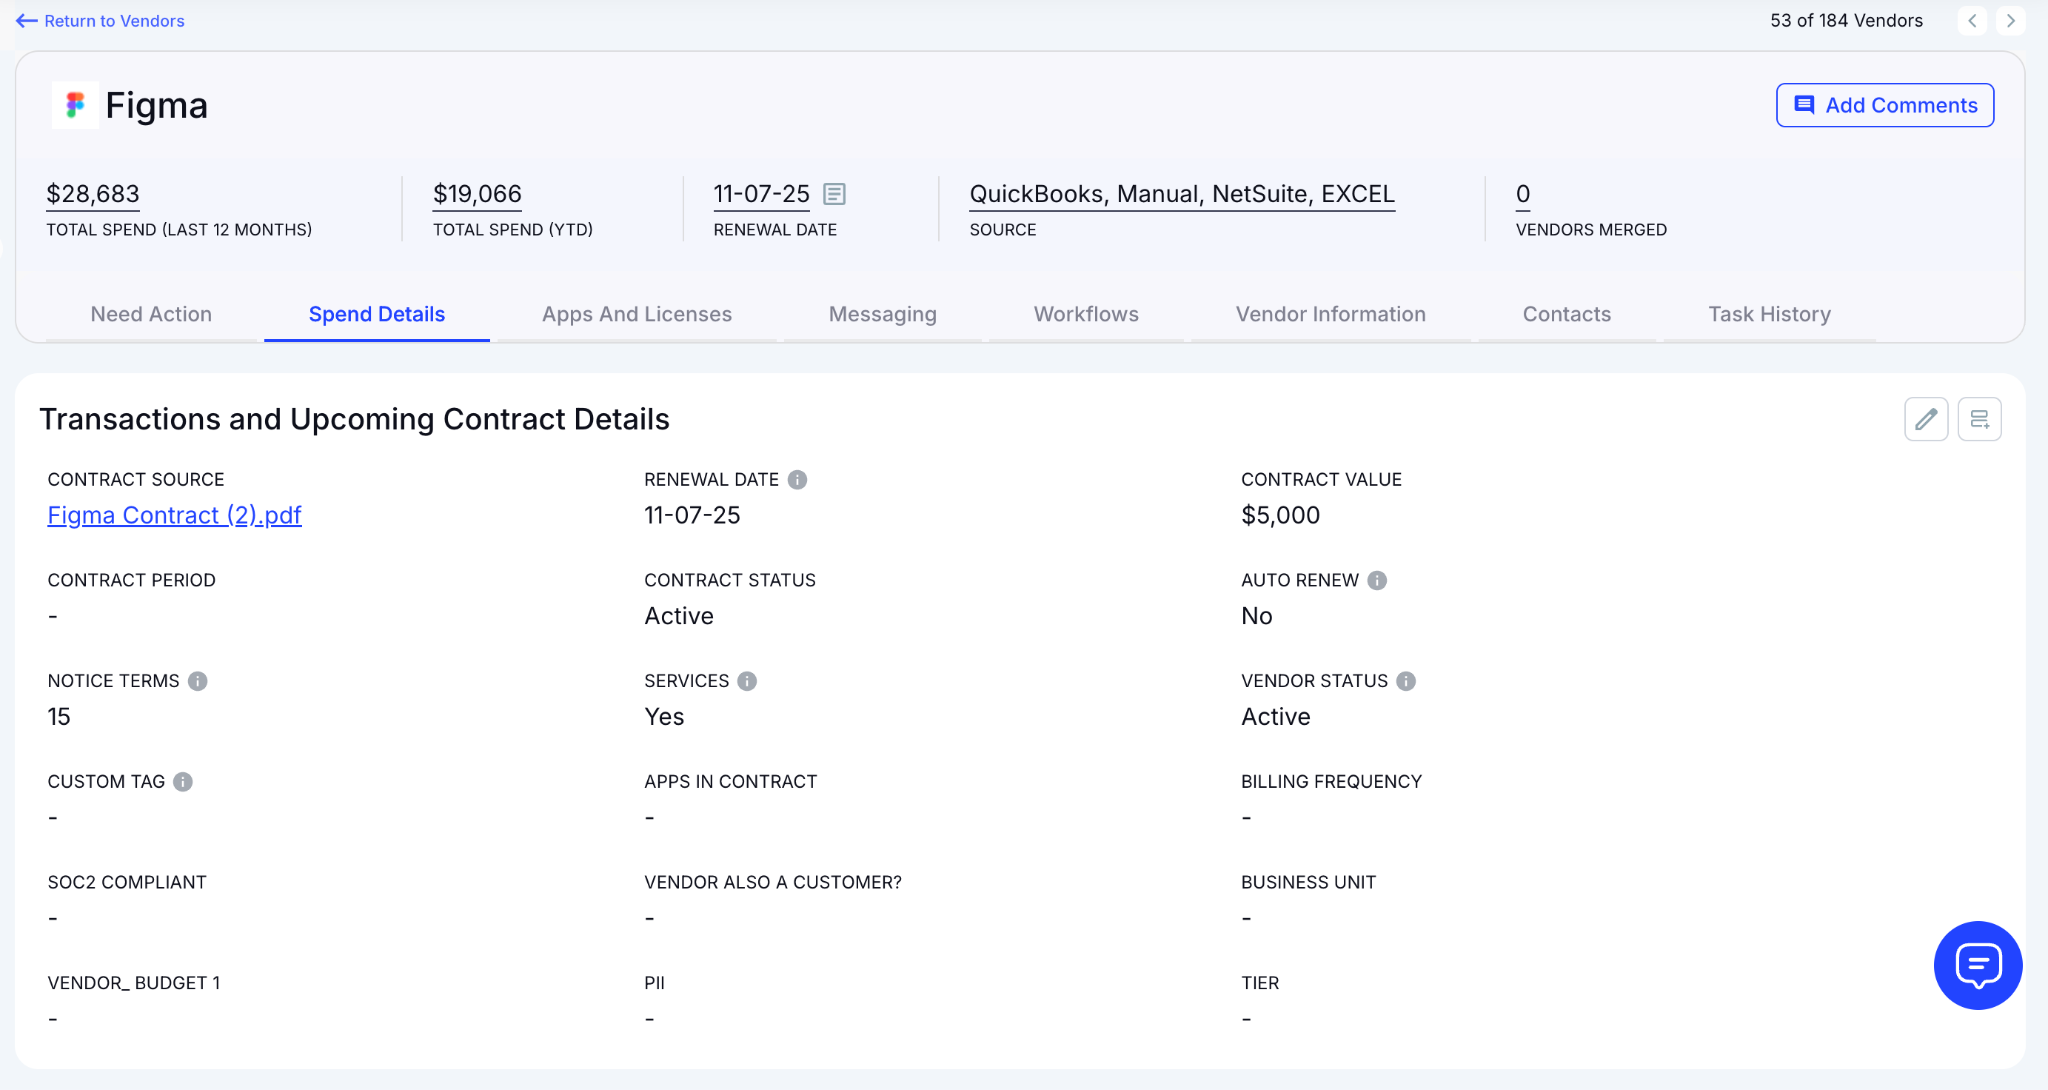Go to next vendor with right chevron
This screenshot has width=2048, height=1090.
(x=2010, y=21)
